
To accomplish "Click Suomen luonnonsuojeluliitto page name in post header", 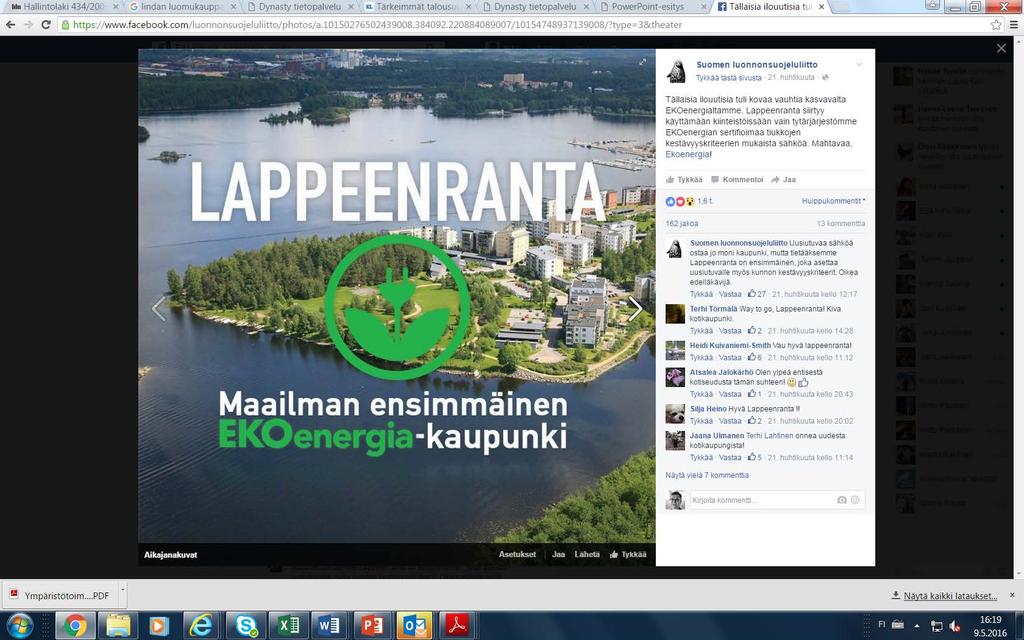I will point(757,65).
